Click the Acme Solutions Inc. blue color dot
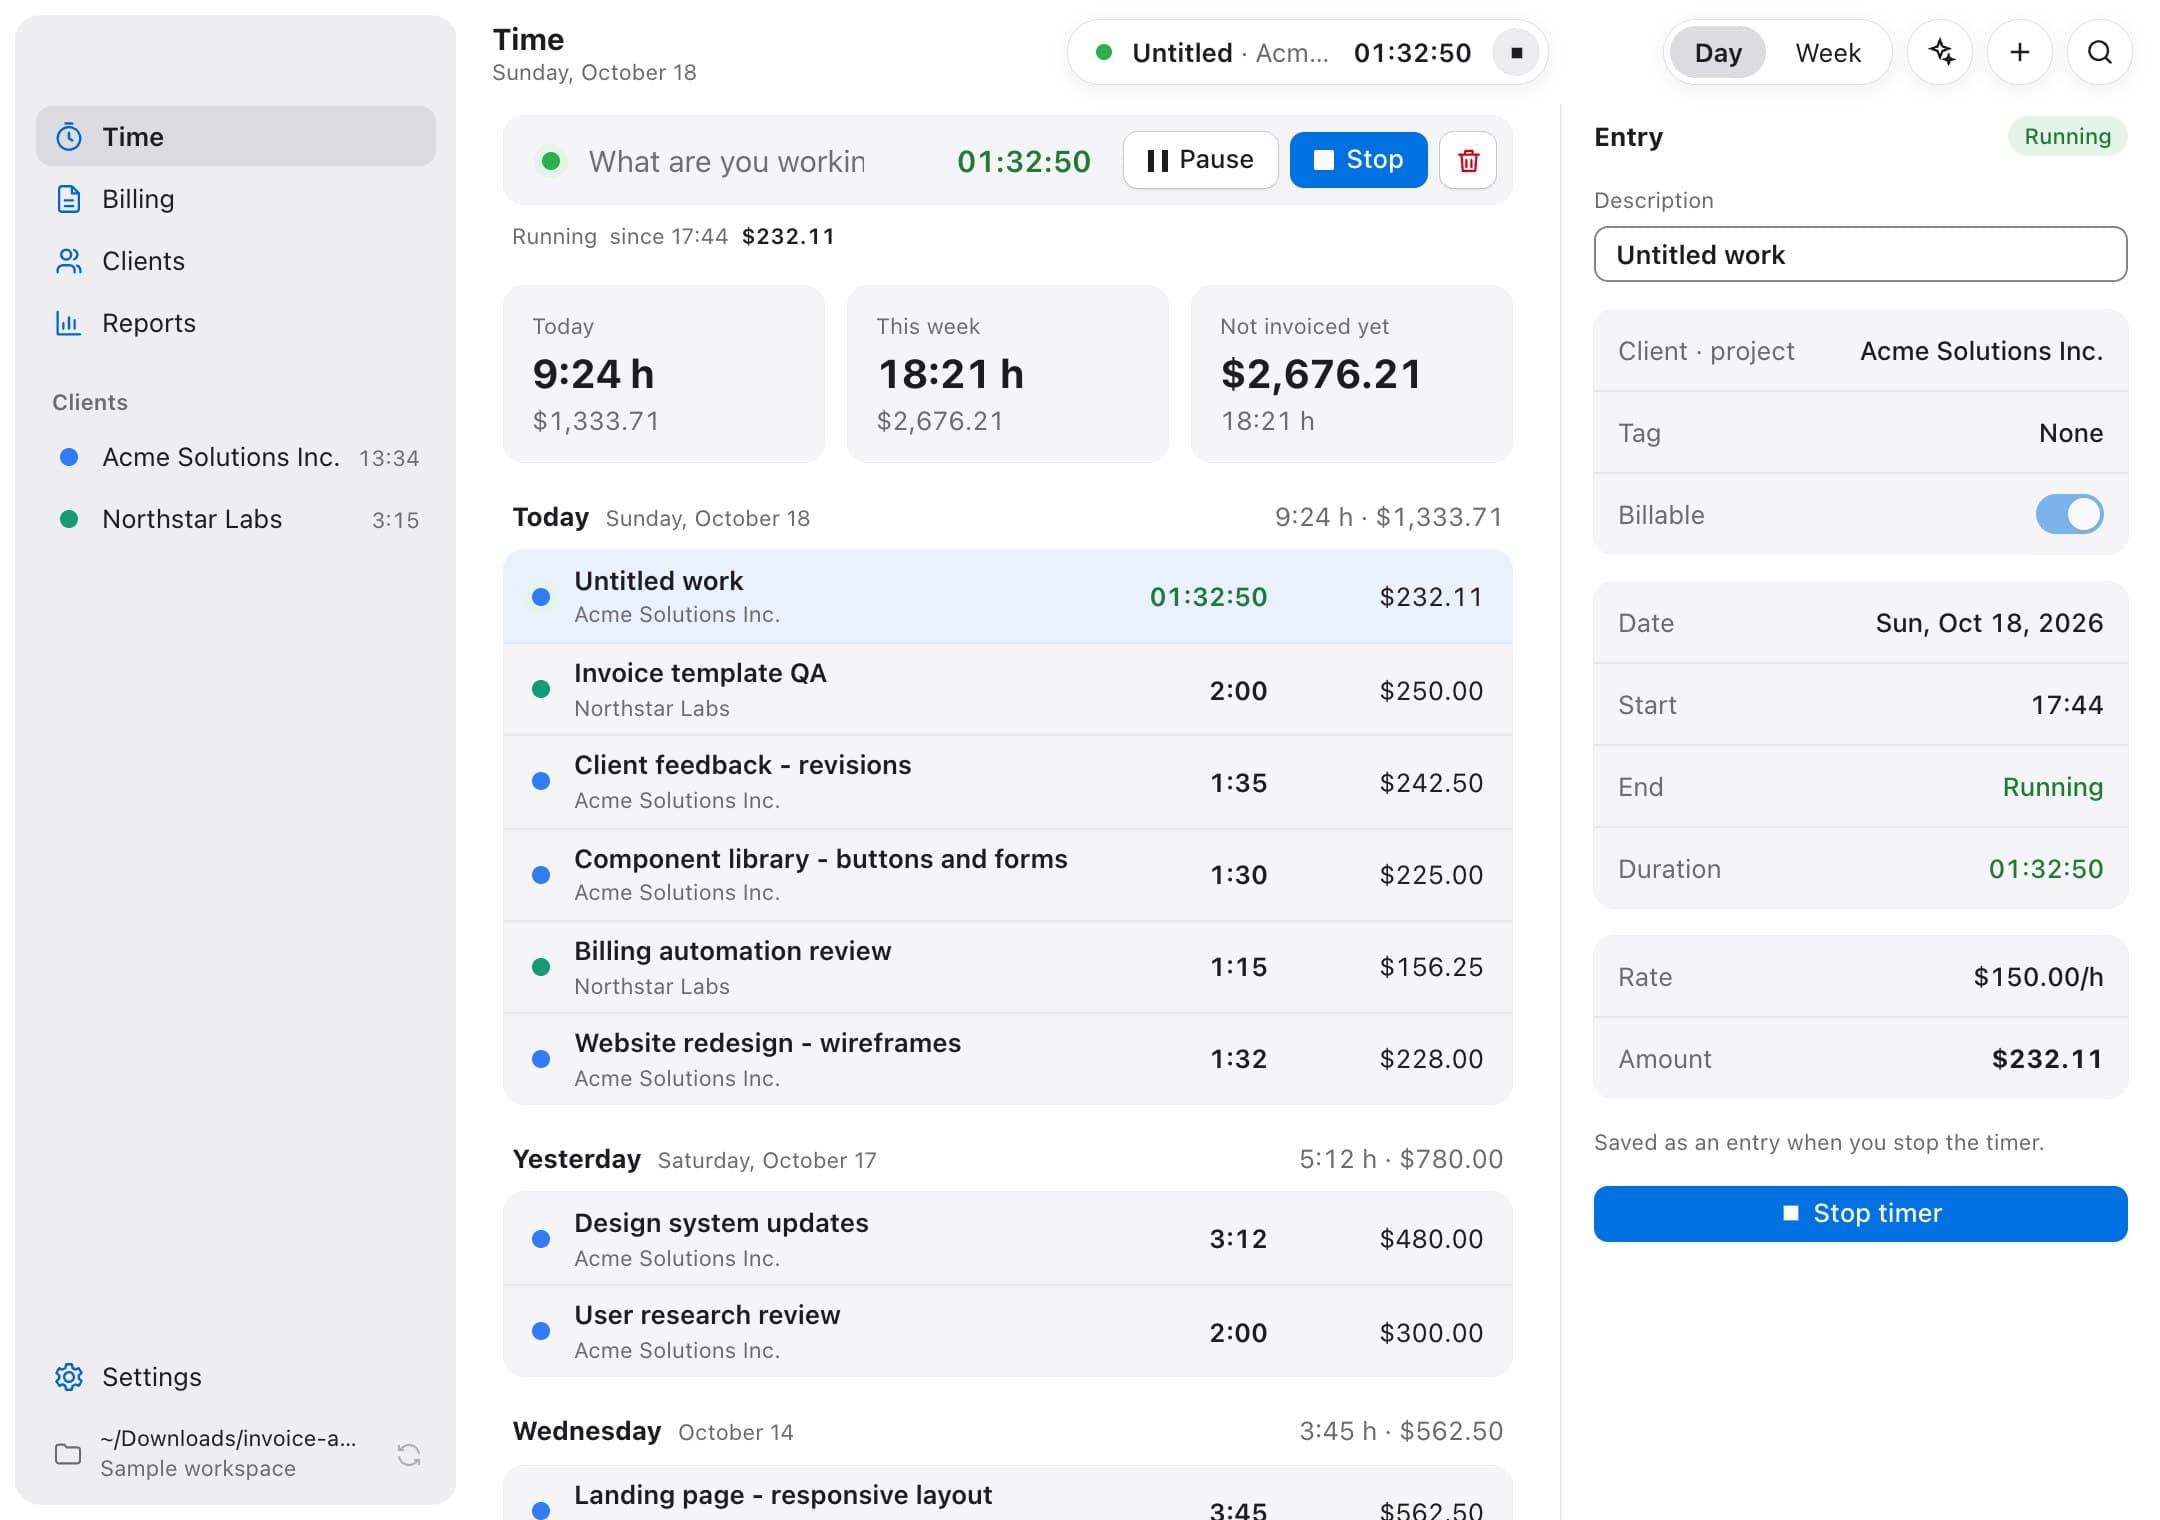 click(x=69, y=457)
